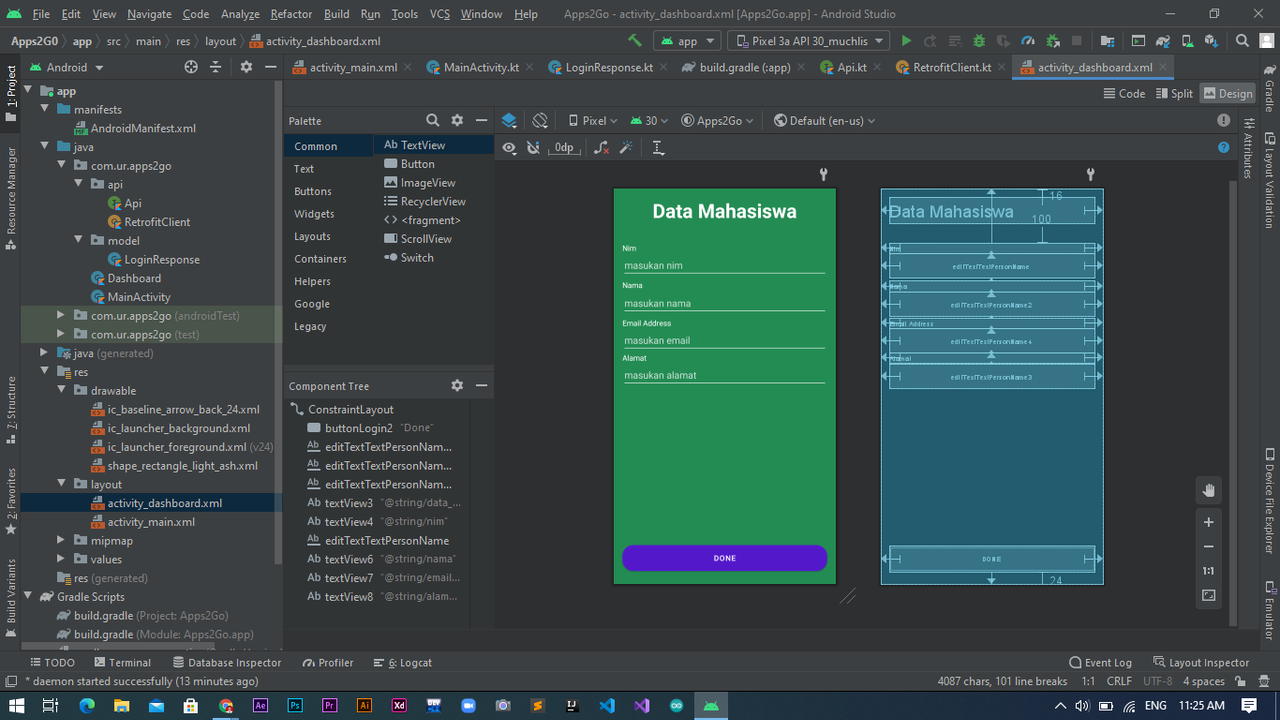
Task: Click the Clear Constraints icon in the design toolbar
Action: coord(601,148)
